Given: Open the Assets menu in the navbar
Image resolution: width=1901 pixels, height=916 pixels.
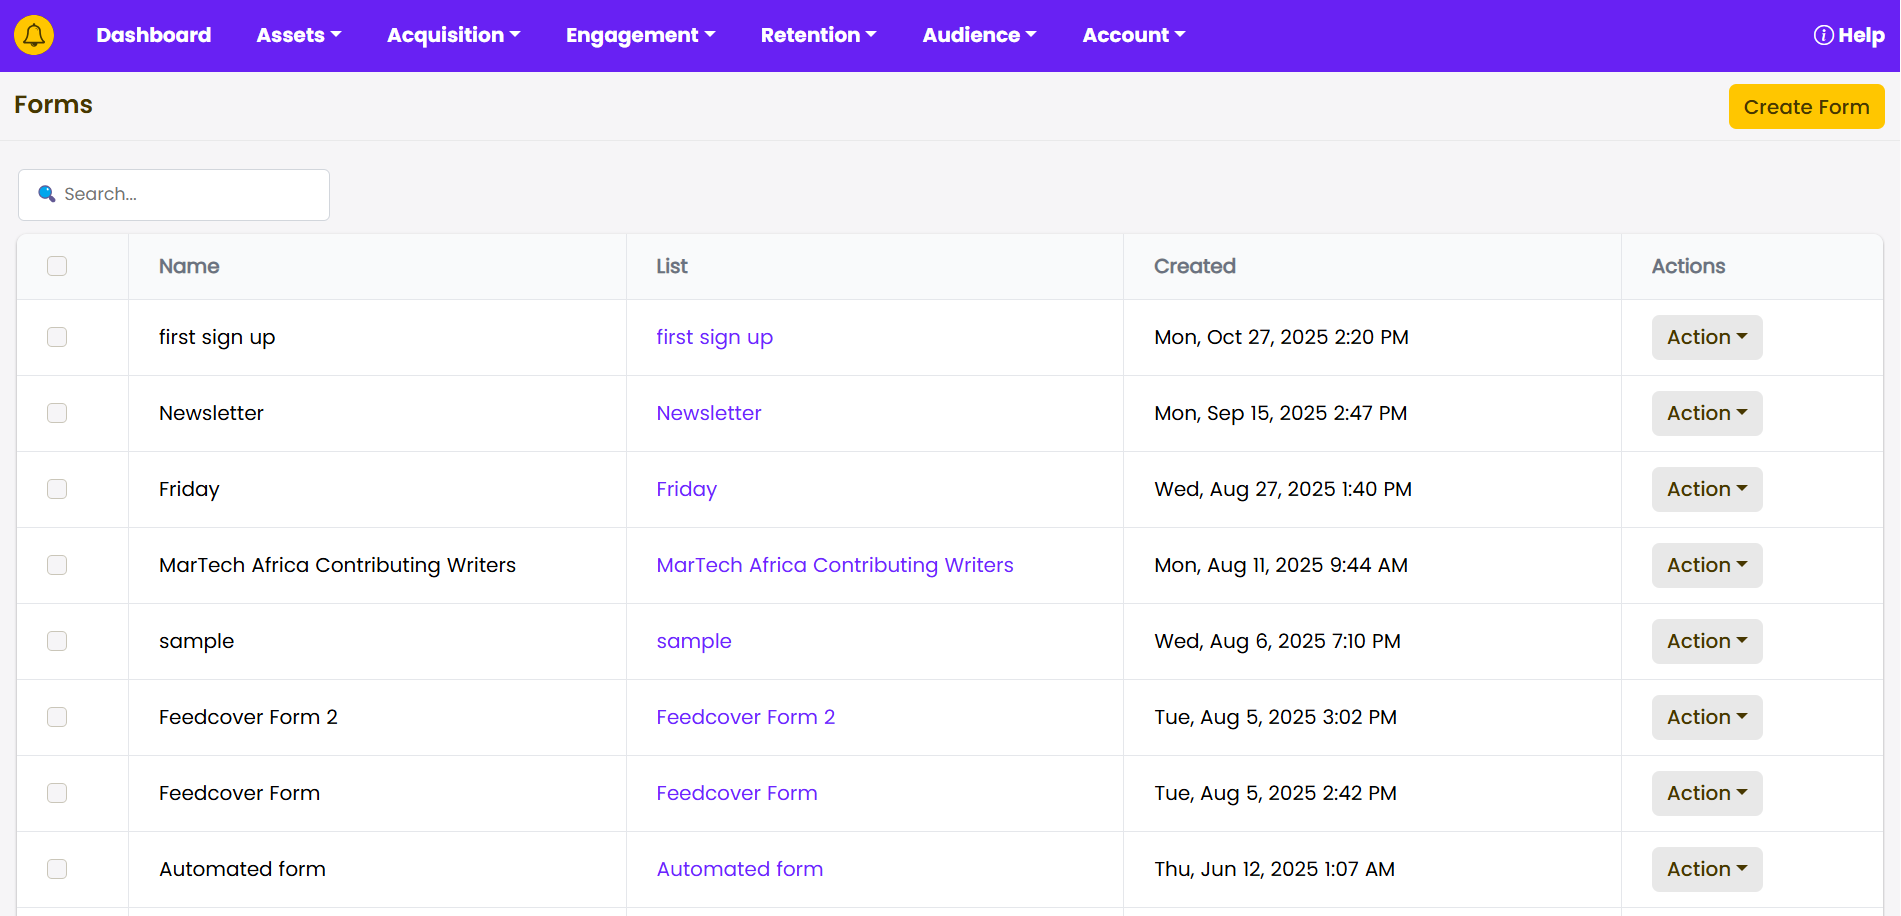Looking at the screenshot, I should (298, 35).
